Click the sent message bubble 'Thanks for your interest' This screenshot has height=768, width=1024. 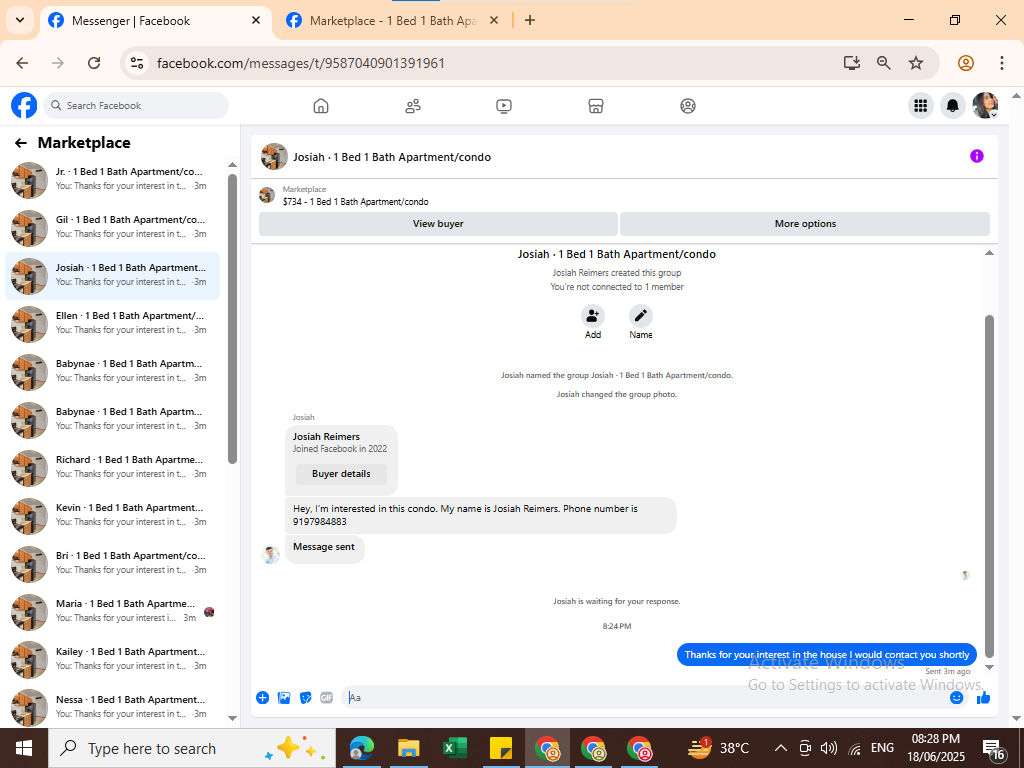point(827,654)
